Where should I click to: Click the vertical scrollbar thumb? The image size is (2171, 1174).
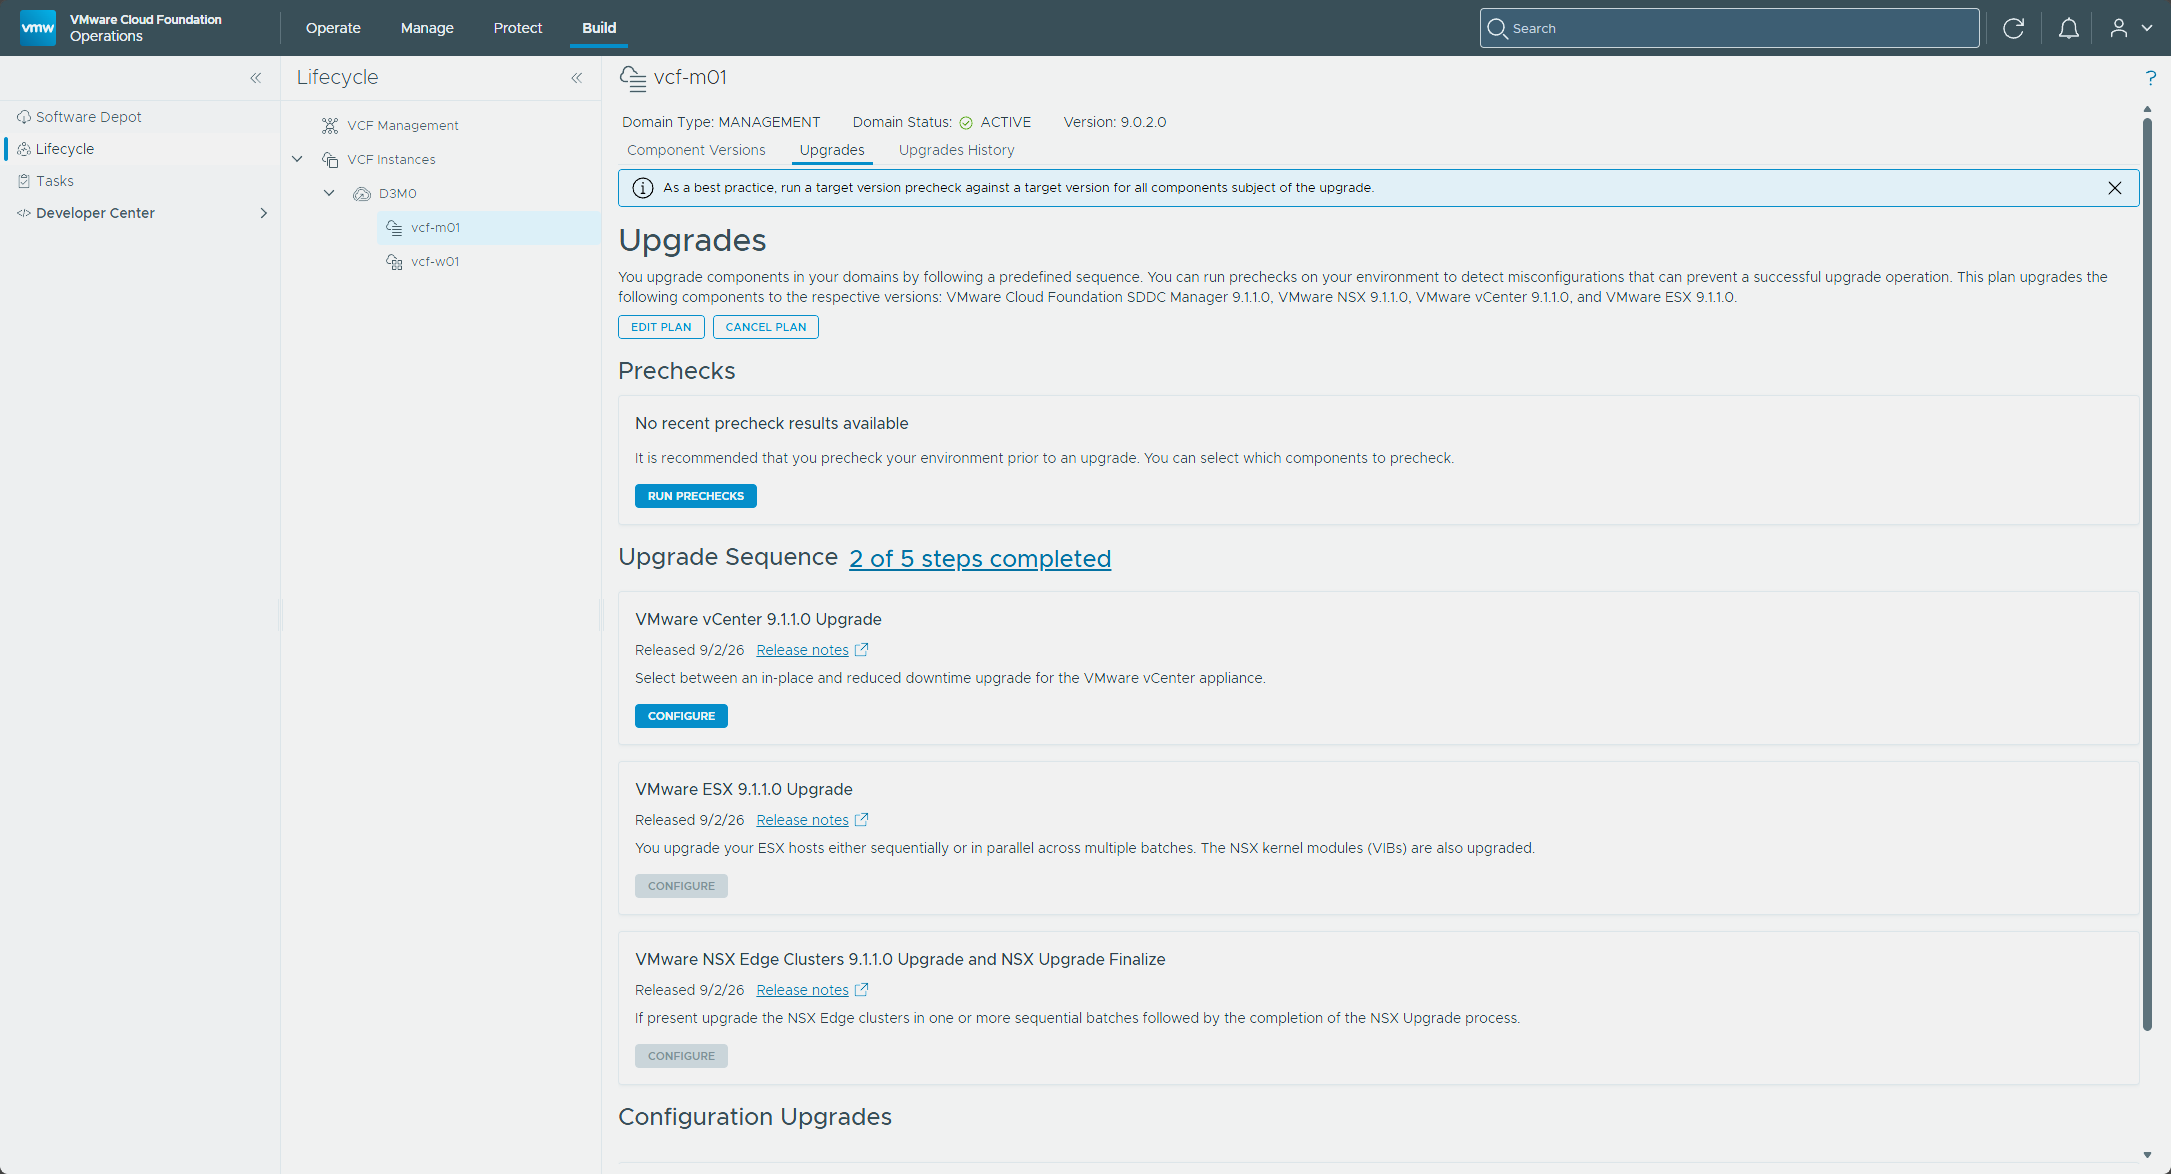2147,575
